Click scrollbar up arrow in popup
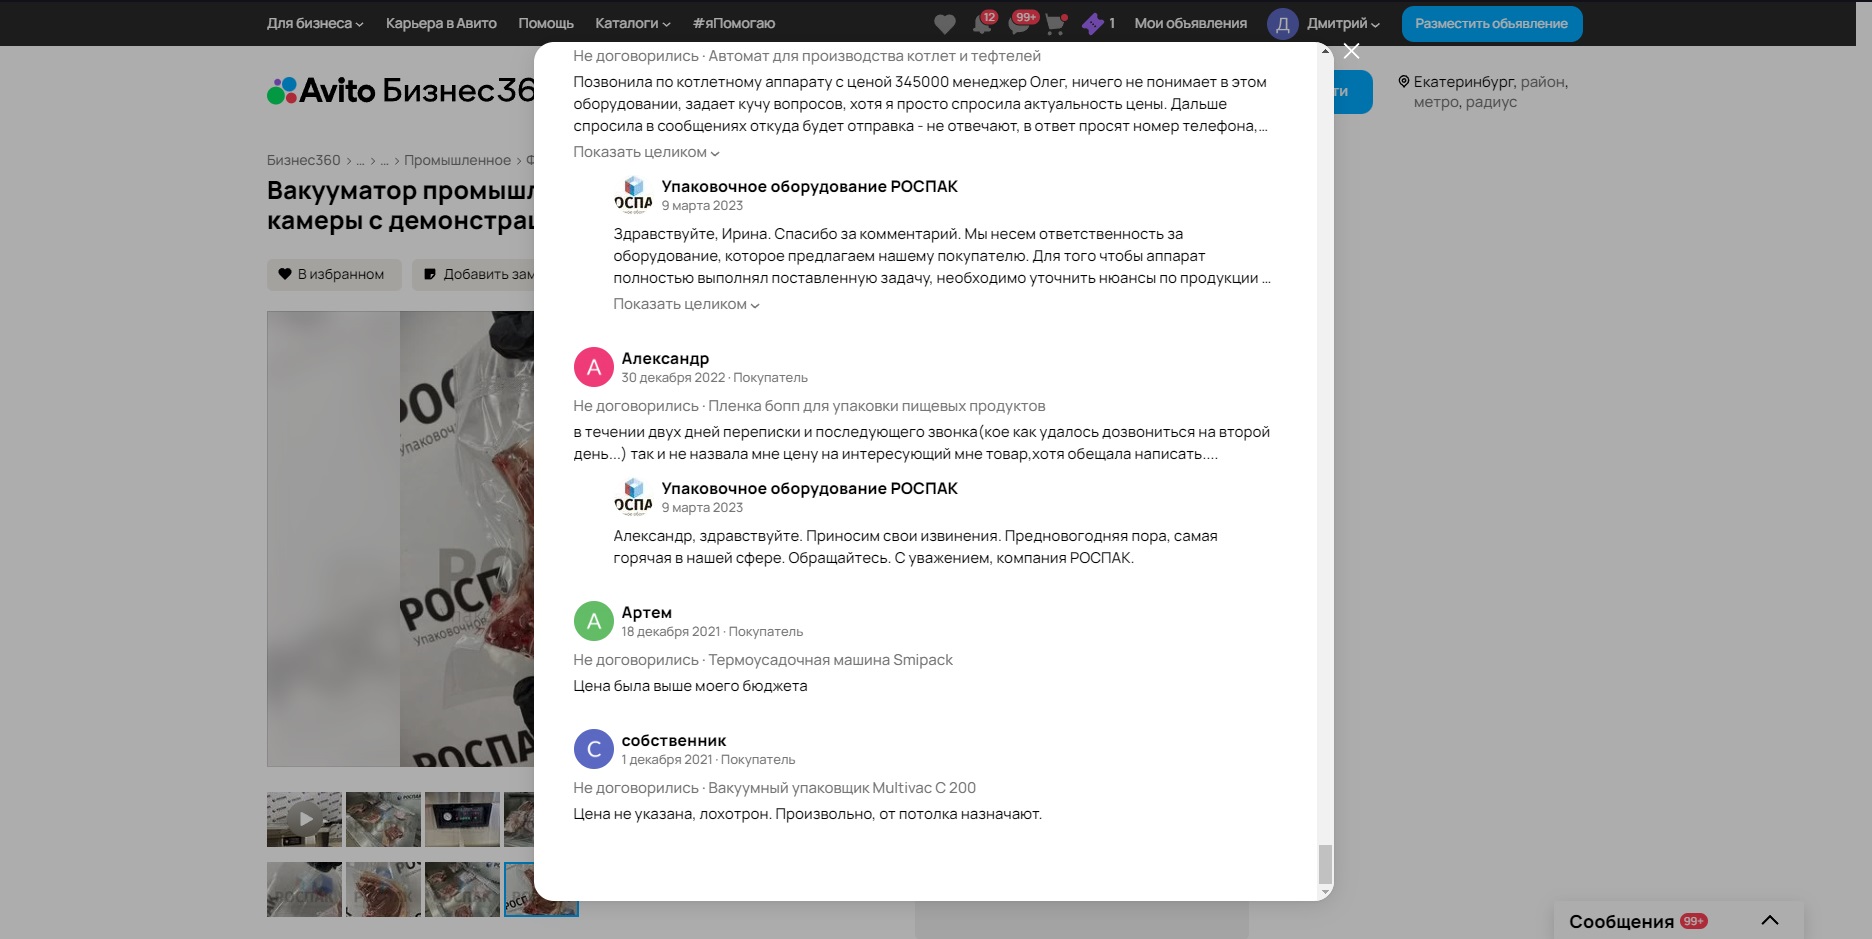 coord(1325,50)
